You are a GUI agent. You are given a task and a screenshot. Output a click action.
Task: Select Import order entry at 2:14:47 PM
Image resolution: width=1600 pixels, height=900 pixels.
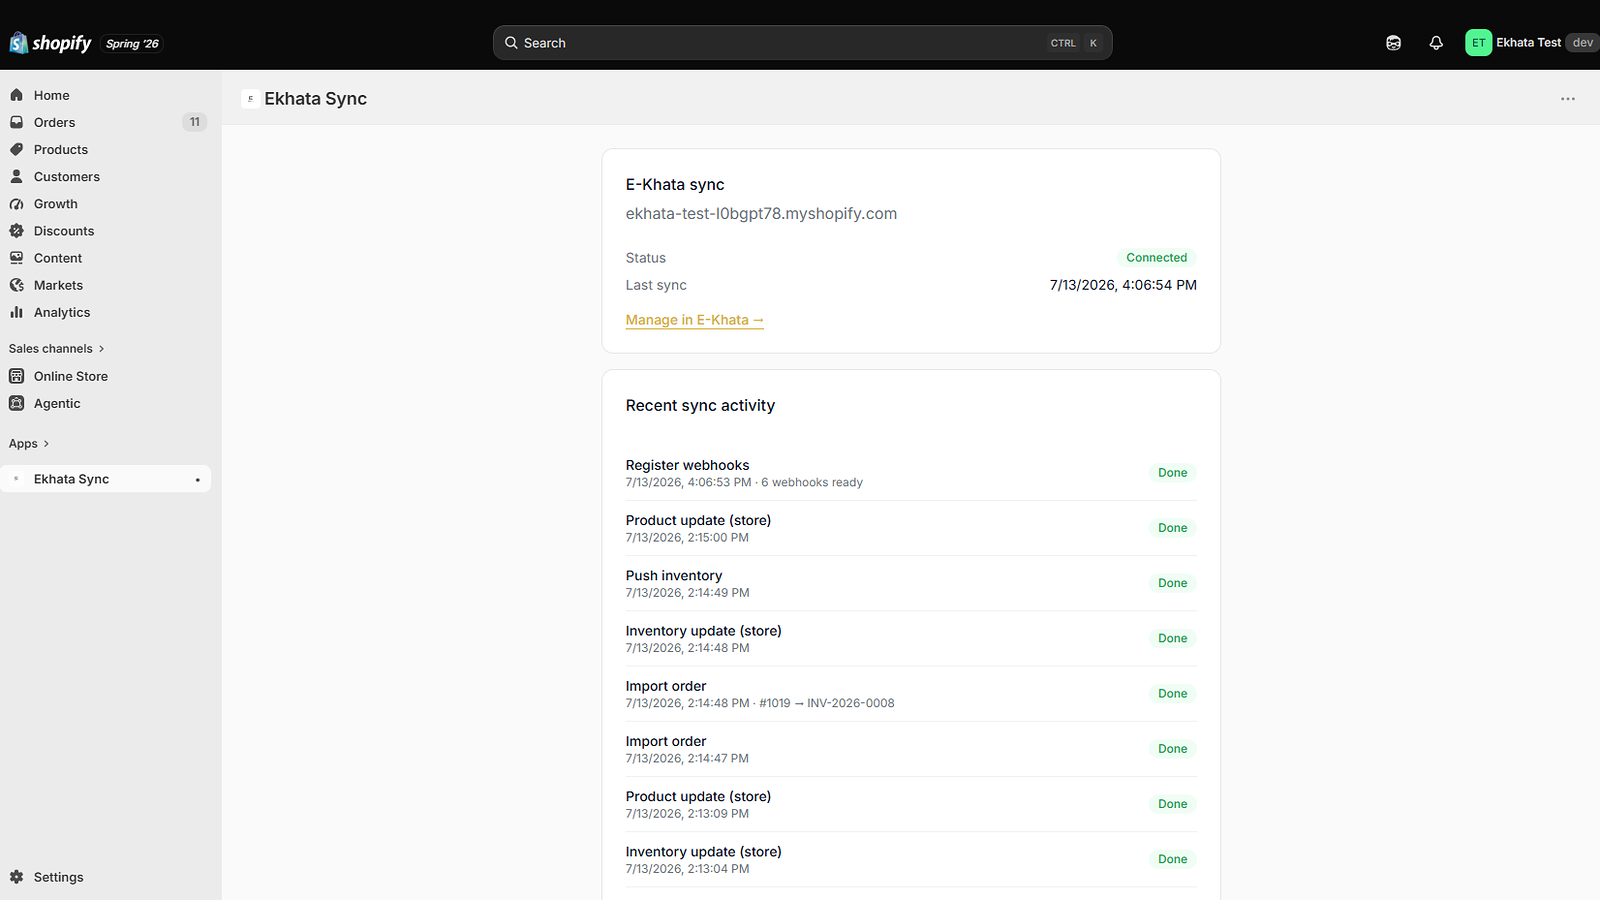pyautogui.click(x=911, y=749)
